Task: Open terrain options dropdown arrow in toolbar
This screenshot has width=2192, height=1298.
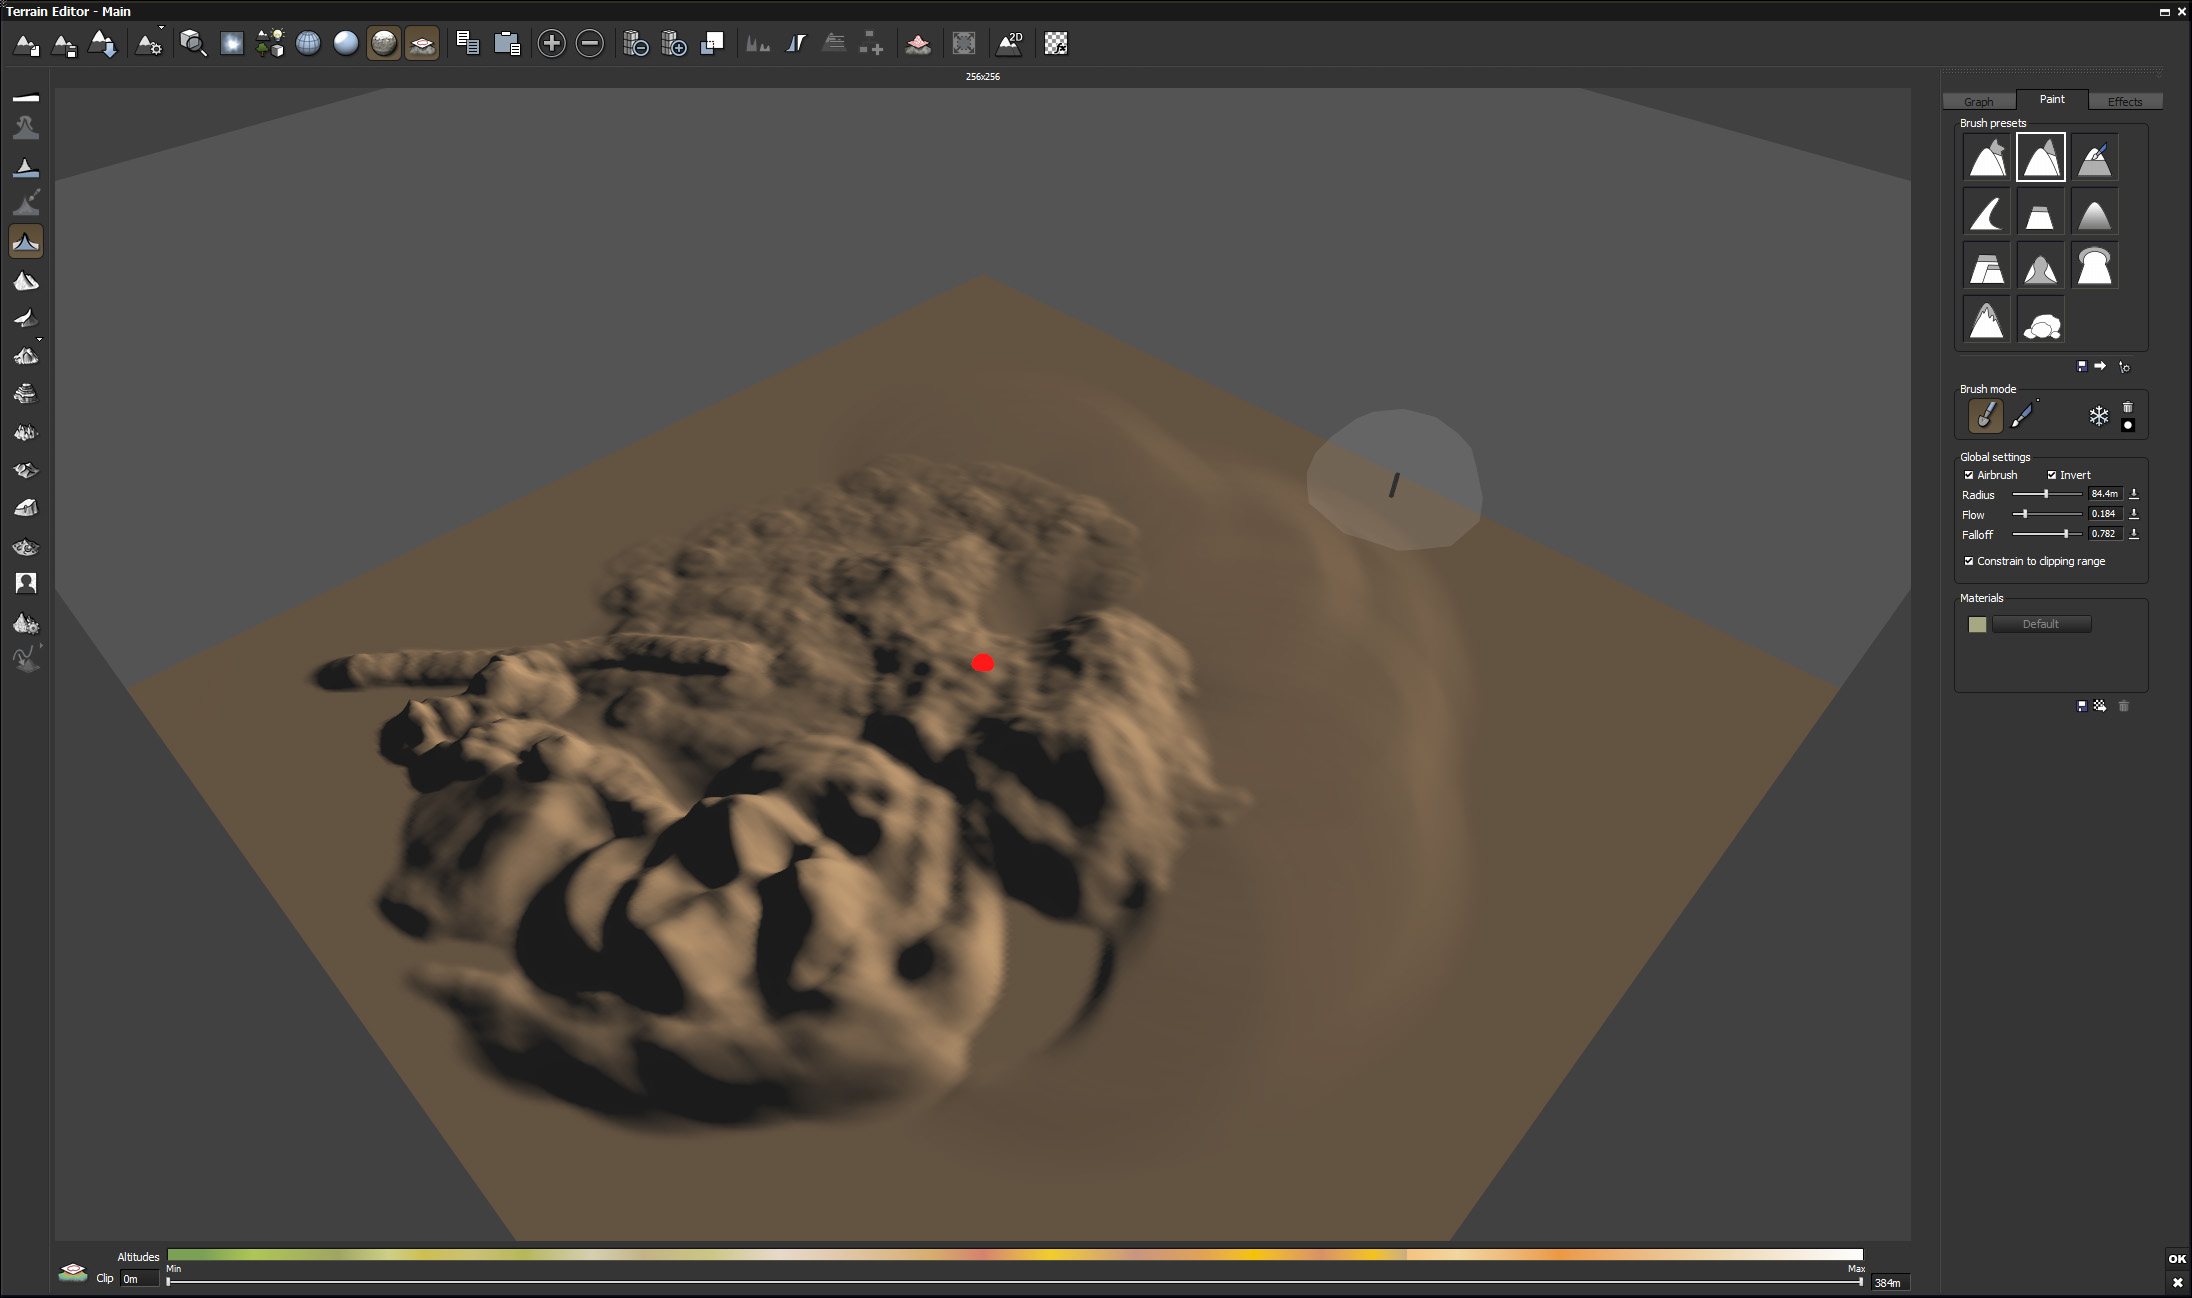Action: (x=161, y=29)
